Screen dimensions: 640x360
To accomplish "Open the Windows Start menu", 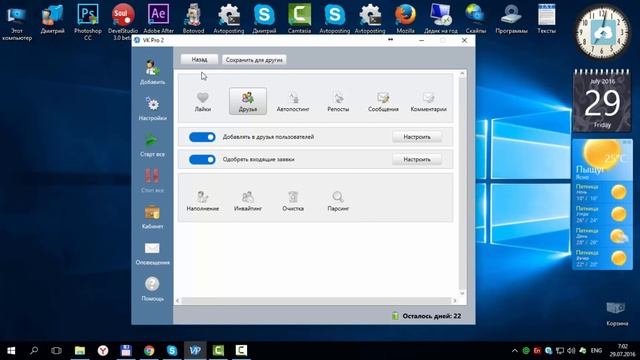I will [11, 351].
